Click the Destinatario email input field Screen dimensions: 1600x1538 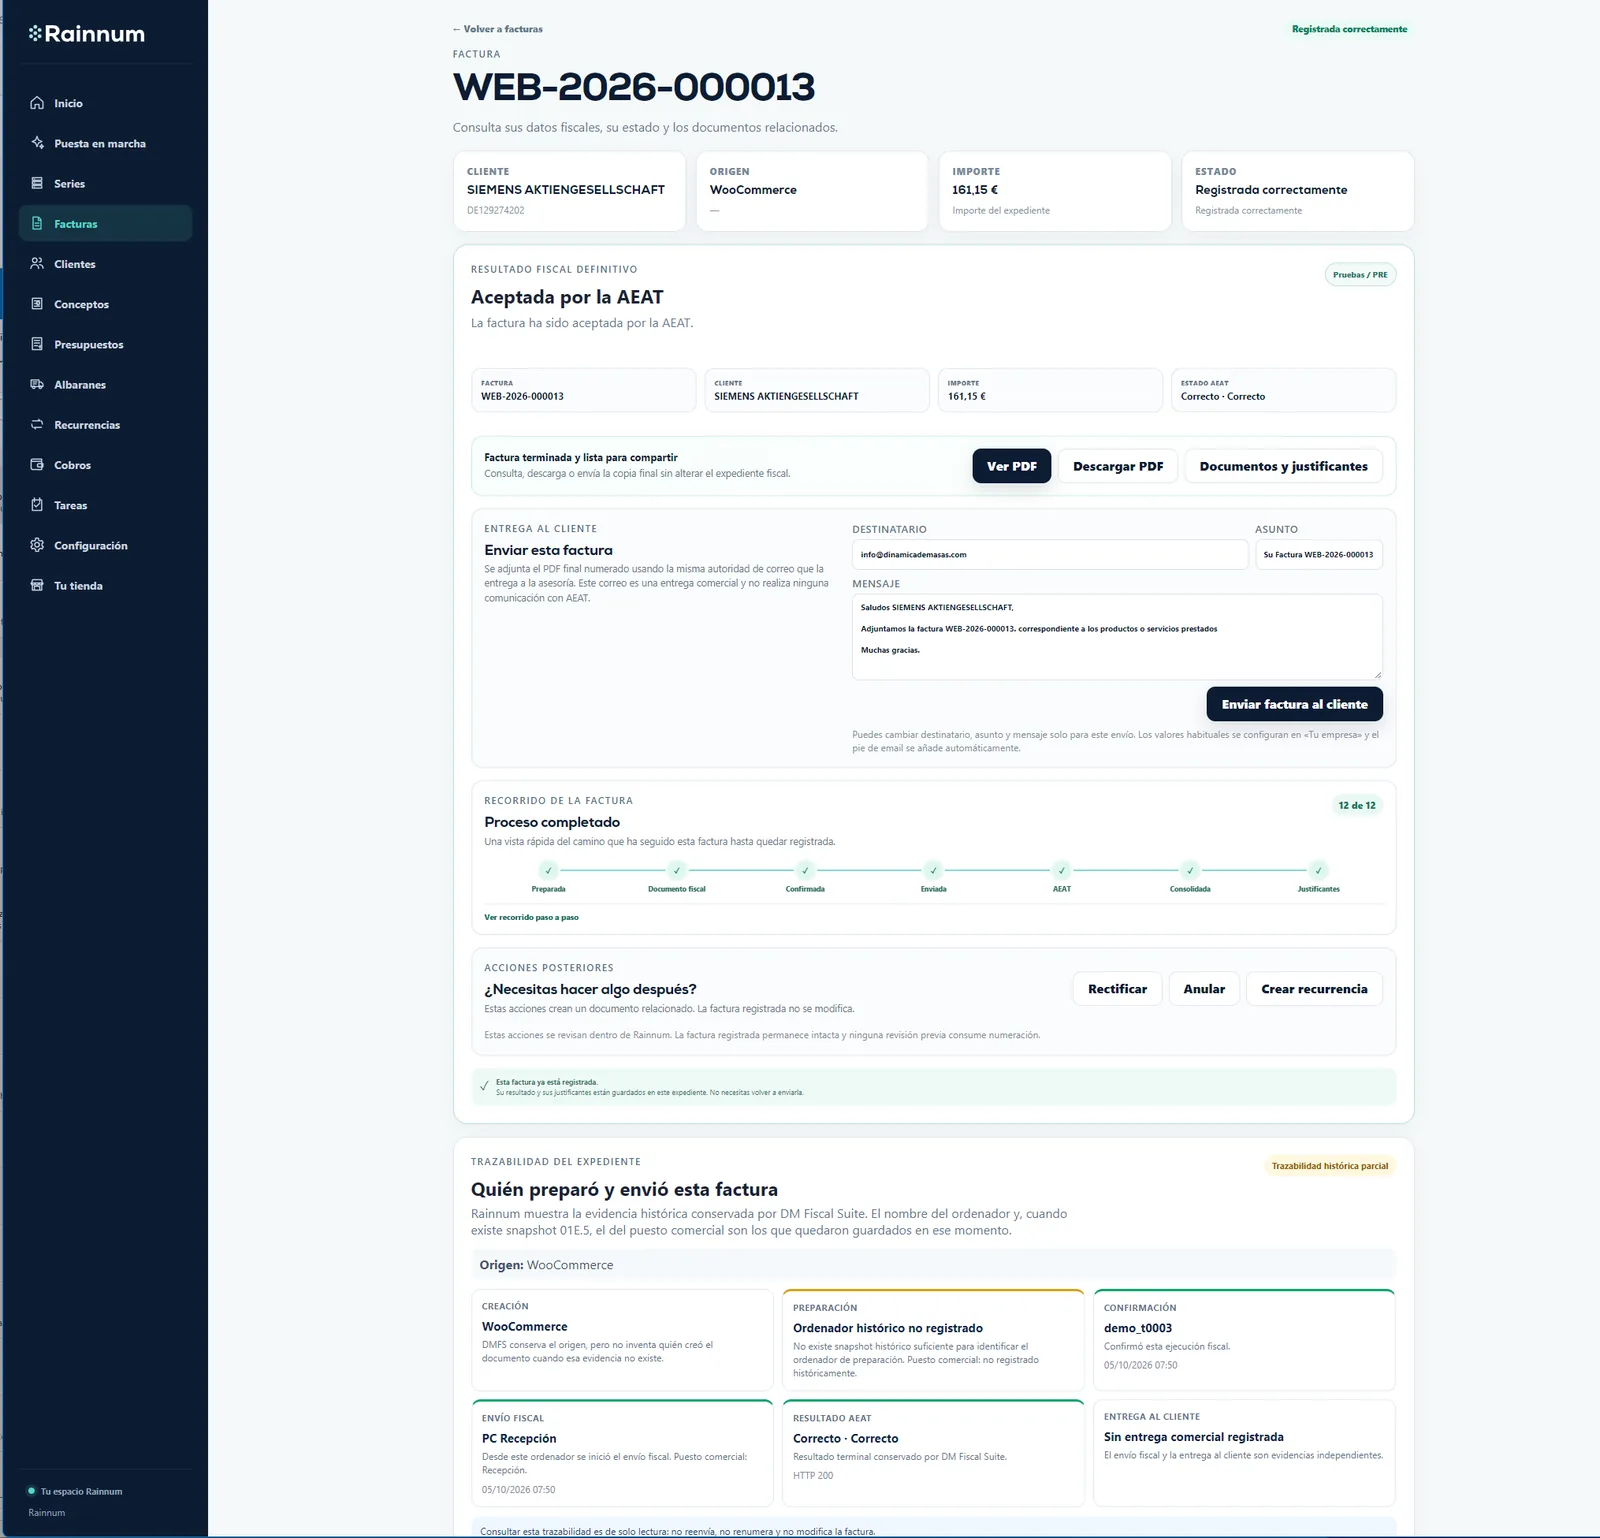[x=1050, y=554]
